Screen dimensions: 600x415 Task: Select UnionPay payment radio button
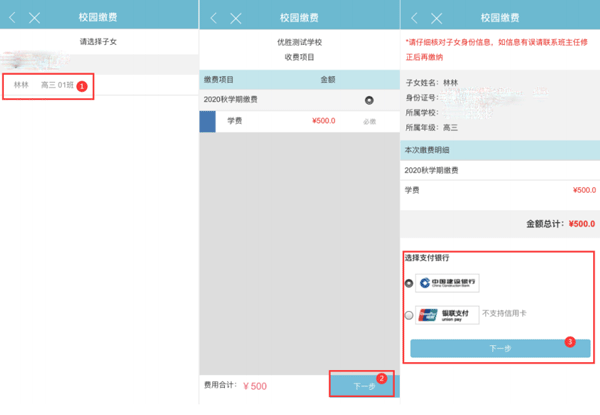pyautogui.click(x=409, y=315)
